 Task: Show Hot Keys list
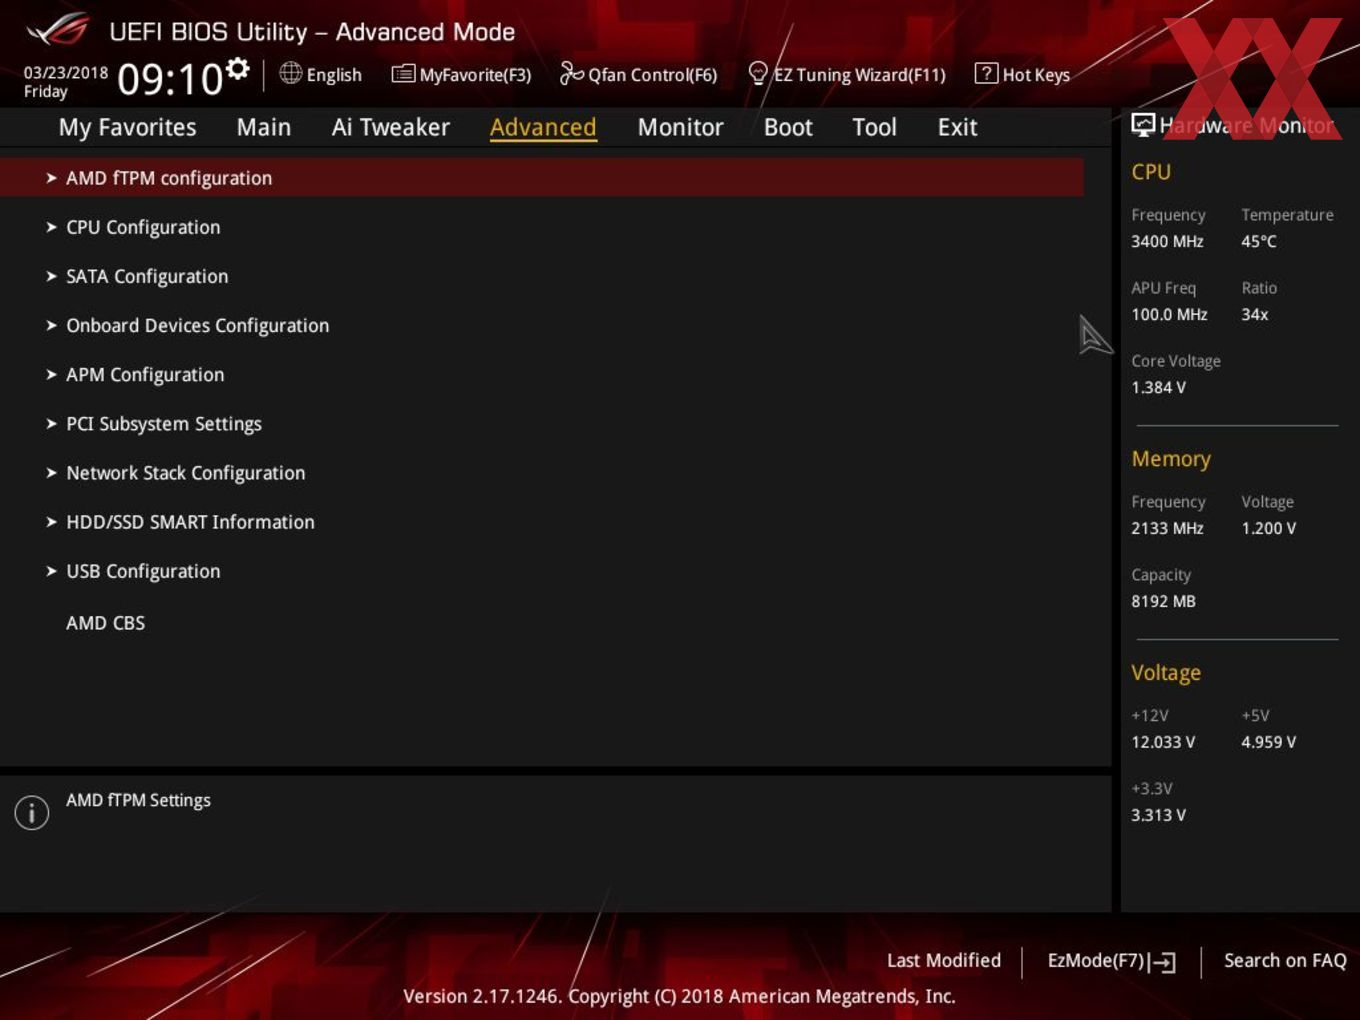[1036, 75]
